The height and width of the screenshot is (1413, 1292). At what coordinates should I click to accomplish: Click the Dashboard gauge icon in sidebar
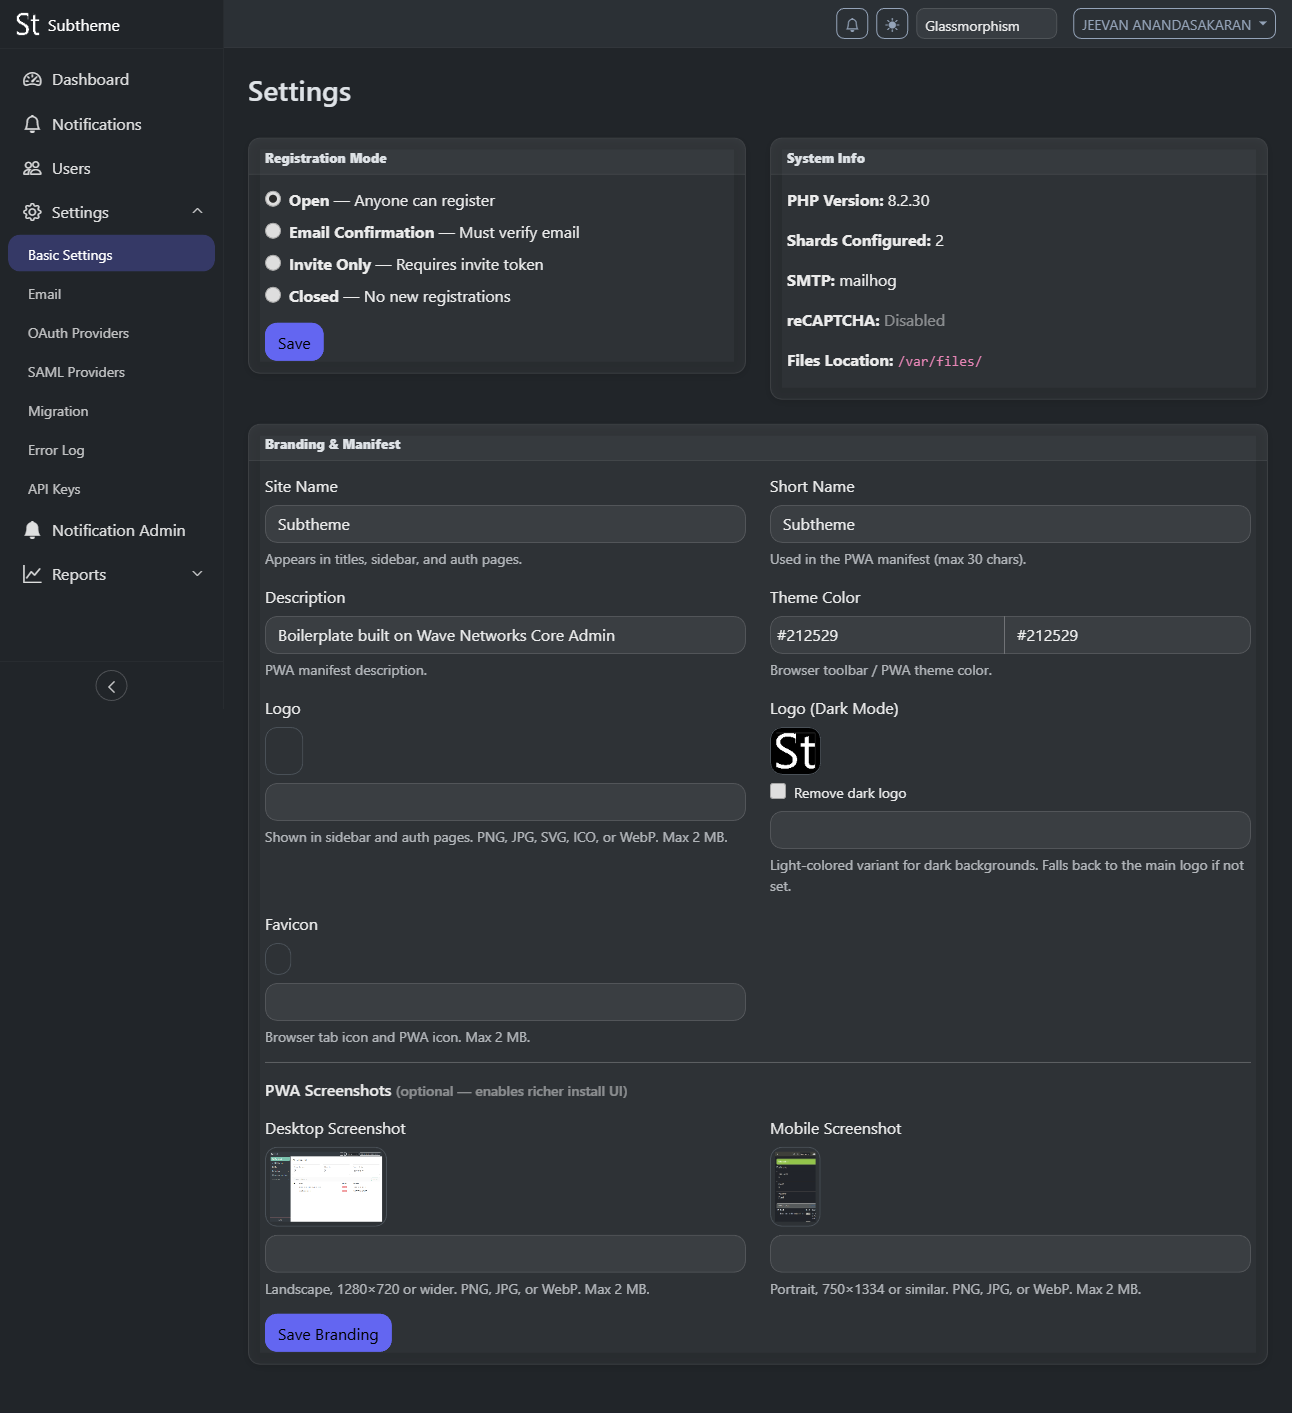point(32,80)
